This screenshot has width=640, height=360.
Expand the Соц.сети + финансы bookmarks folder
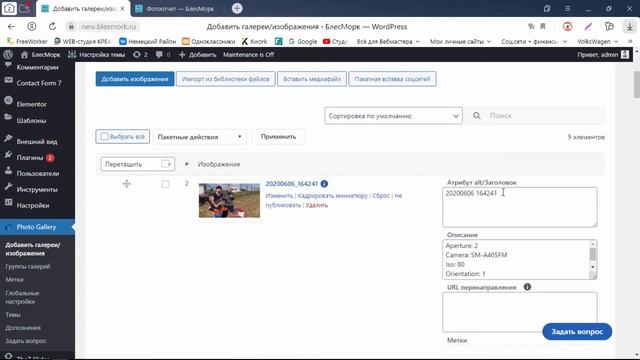click(x=534, y=41)
